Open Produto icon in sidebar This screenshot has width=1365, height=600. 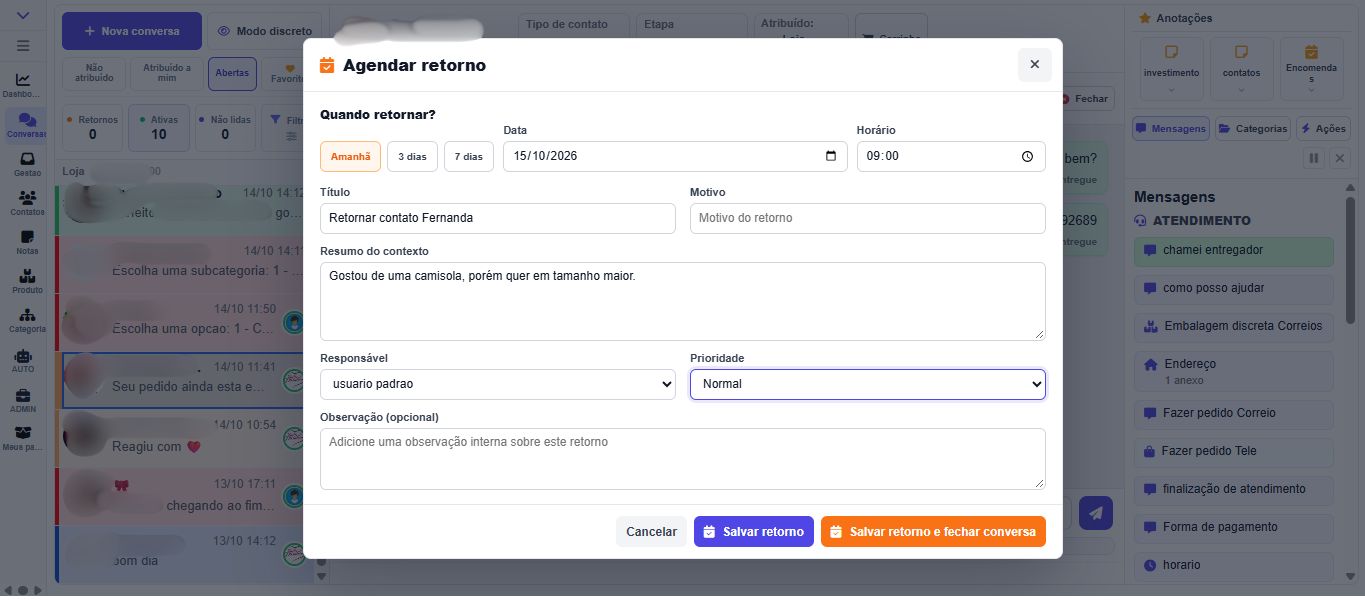(x=27, y=282)
